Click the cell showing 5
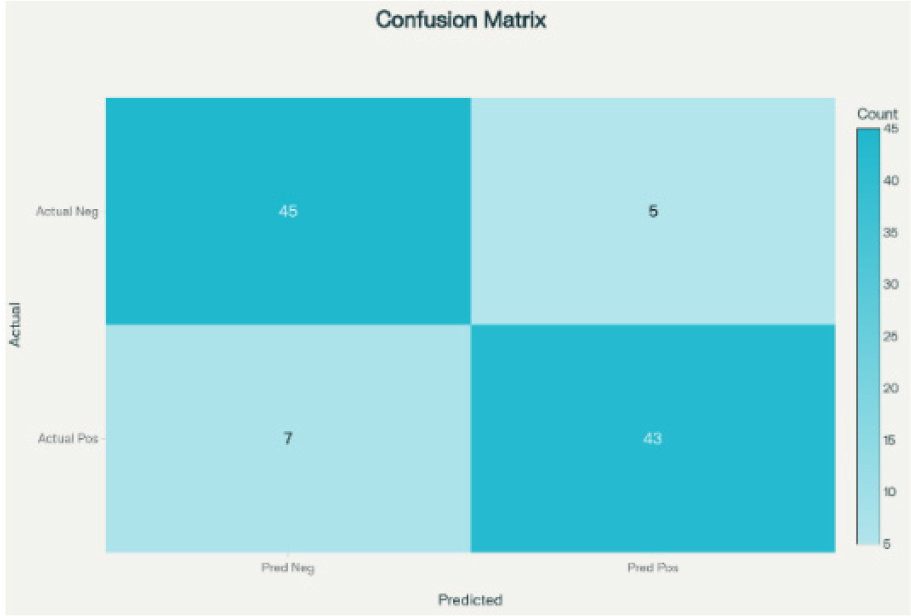This screenshot has width=911, height=616. 653,211
